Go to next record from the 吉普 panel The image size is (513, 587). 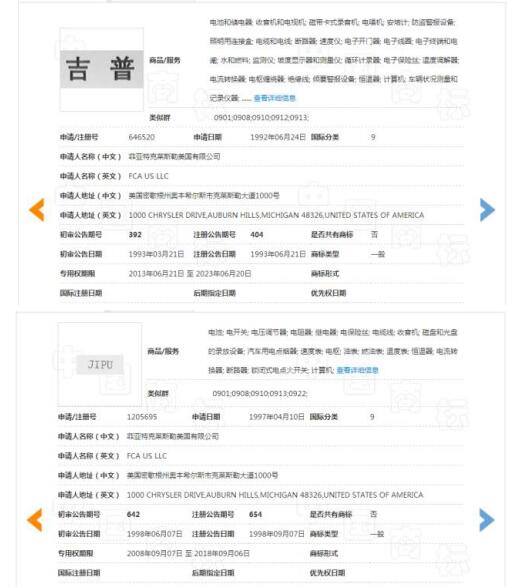[x=487, y=210]
